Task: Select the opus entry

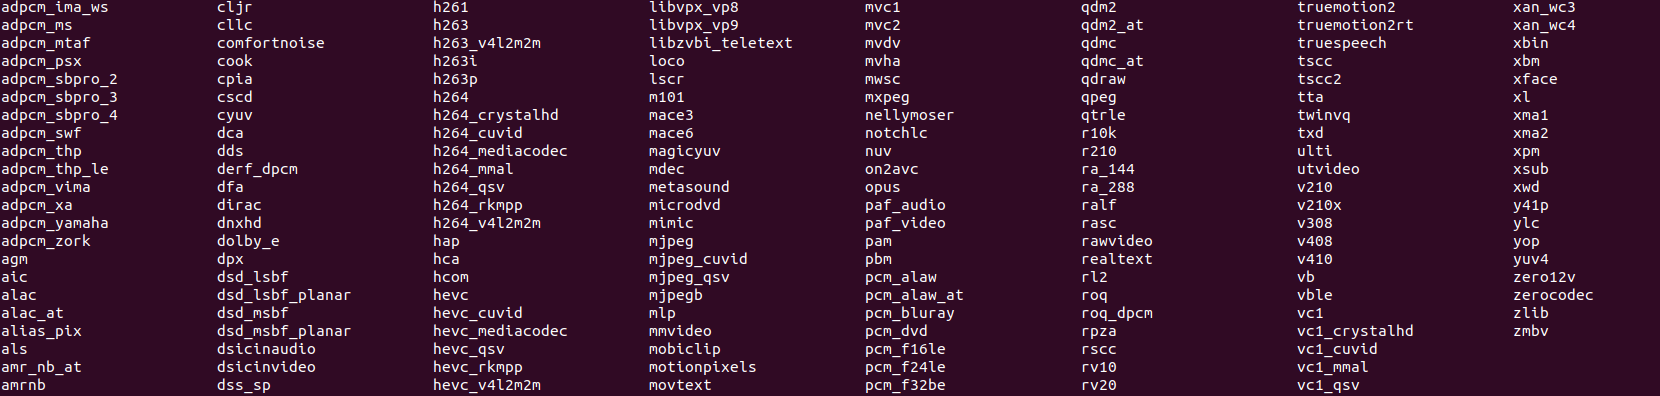Action: pos(882,187)
